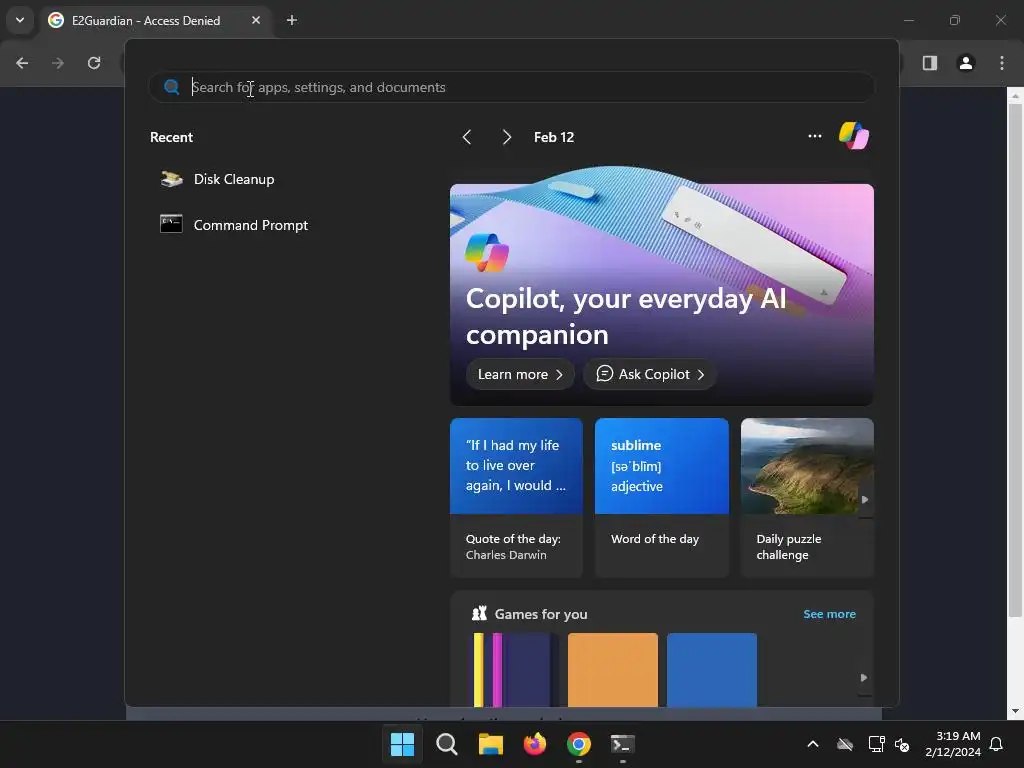Open File Explorer from the taskbar
The image size is (1024, 768).
pos(490,743)
